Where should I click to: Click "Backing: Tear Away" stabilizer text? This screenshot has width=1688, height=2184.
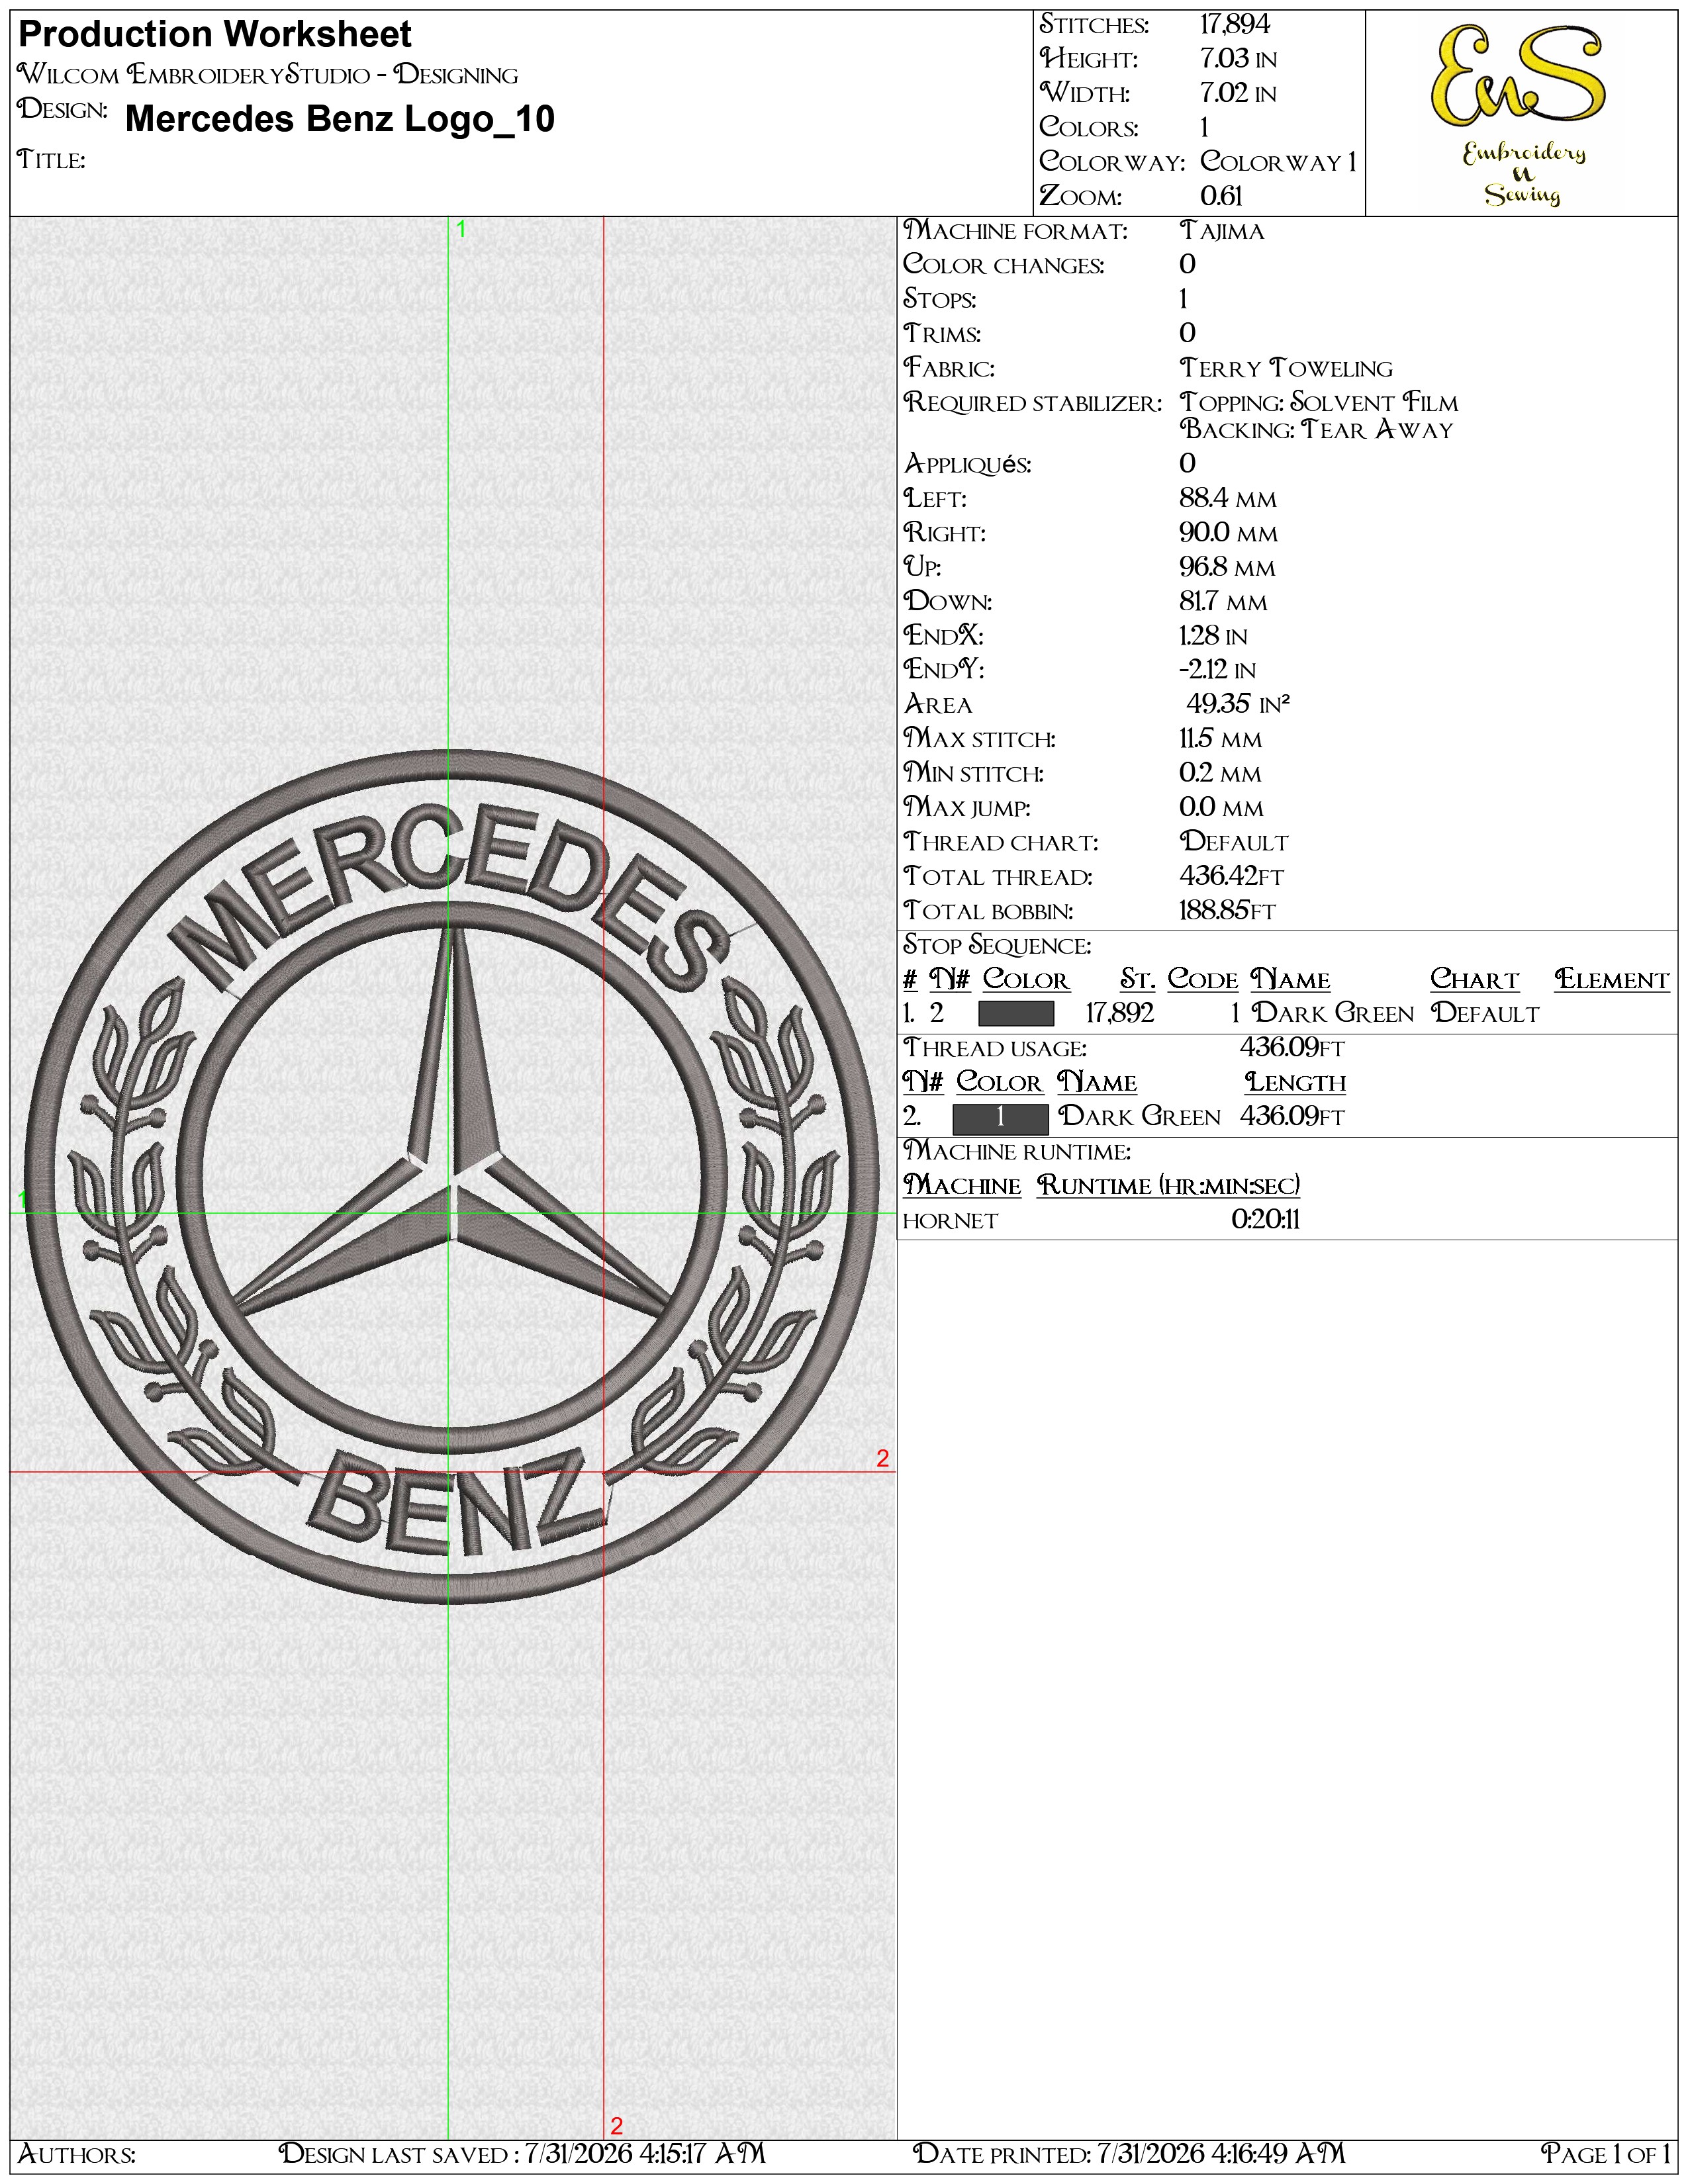[x=1316, y=430]
